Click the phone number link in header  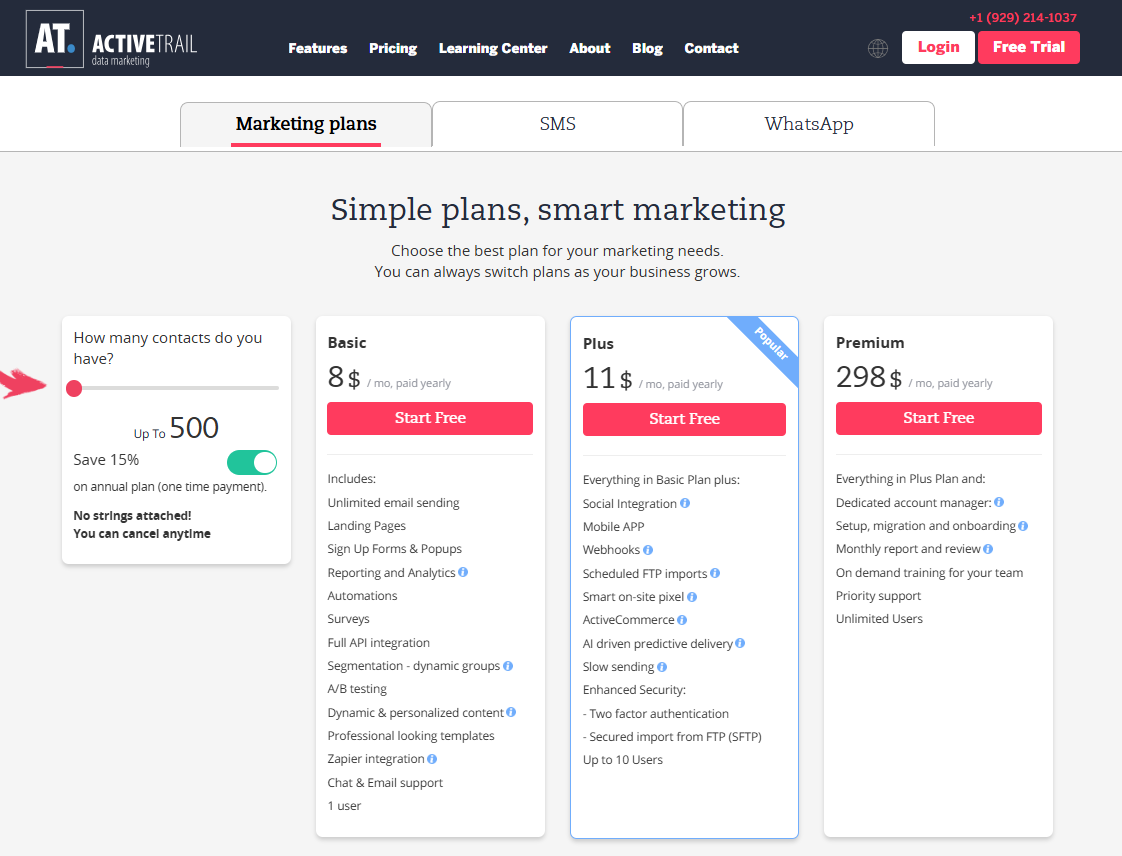(x=1023, y=18)
